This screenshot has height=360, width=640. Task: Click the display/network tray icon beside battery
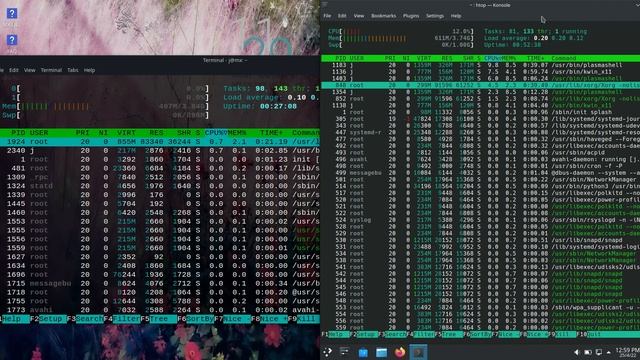point(599,352)
